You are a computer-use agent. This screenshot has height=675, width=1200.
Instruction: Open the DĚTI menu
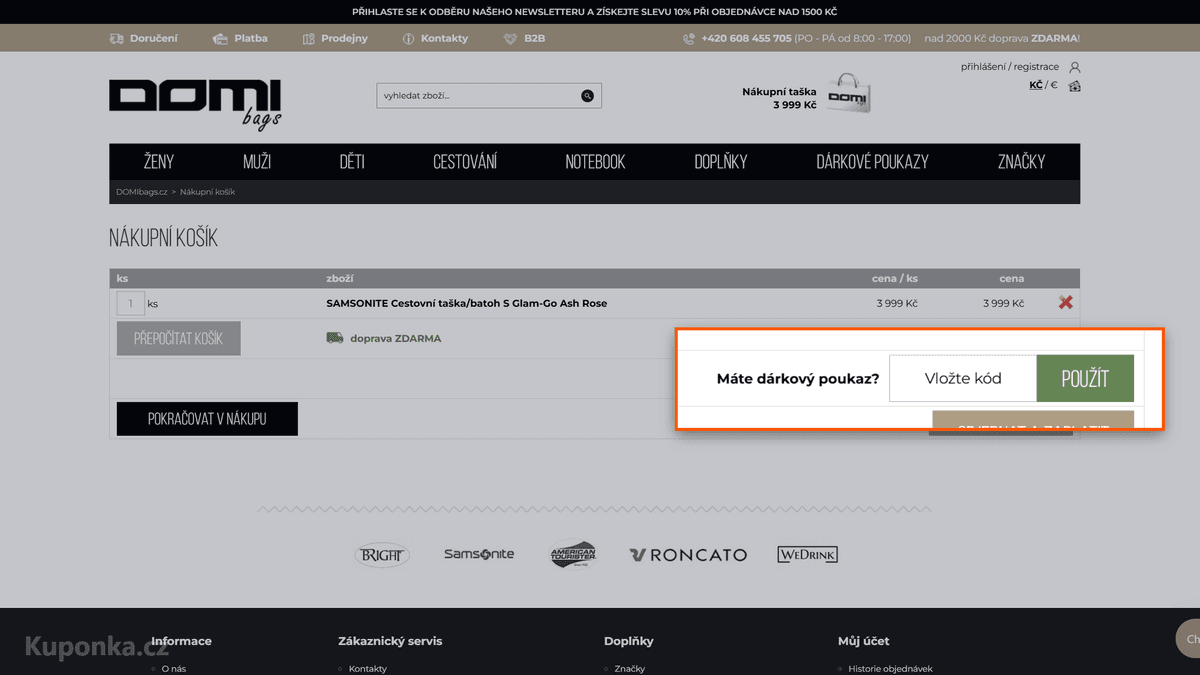352,162
